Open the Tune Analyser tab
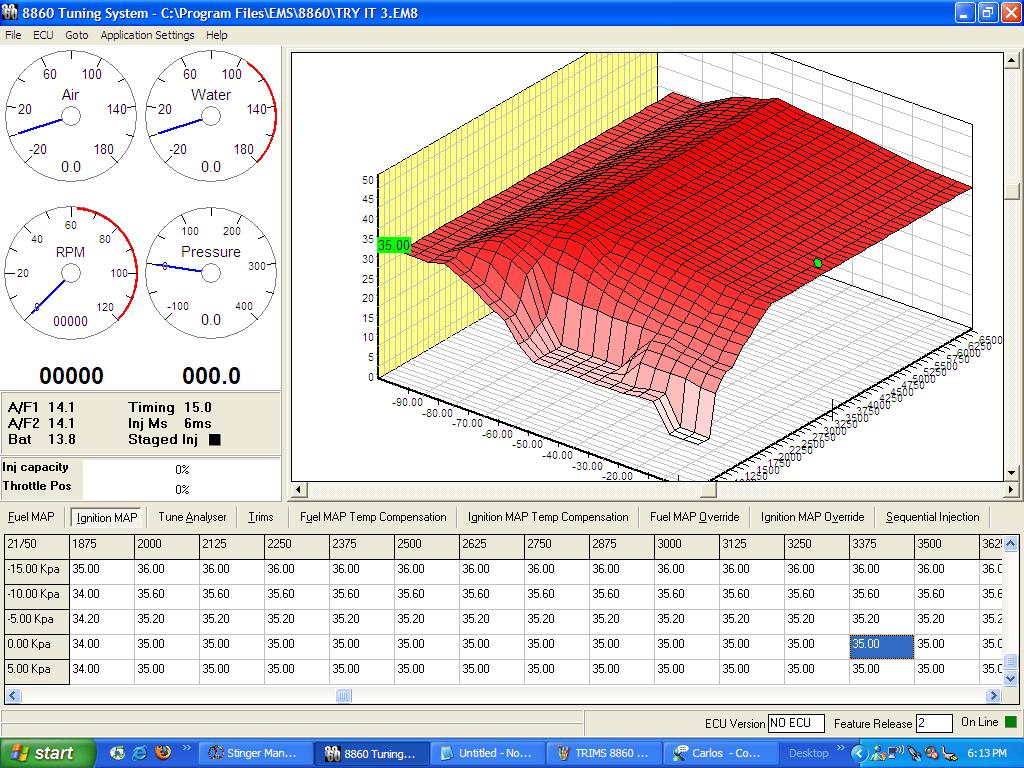1024x768 pixels. click(192, 517)
